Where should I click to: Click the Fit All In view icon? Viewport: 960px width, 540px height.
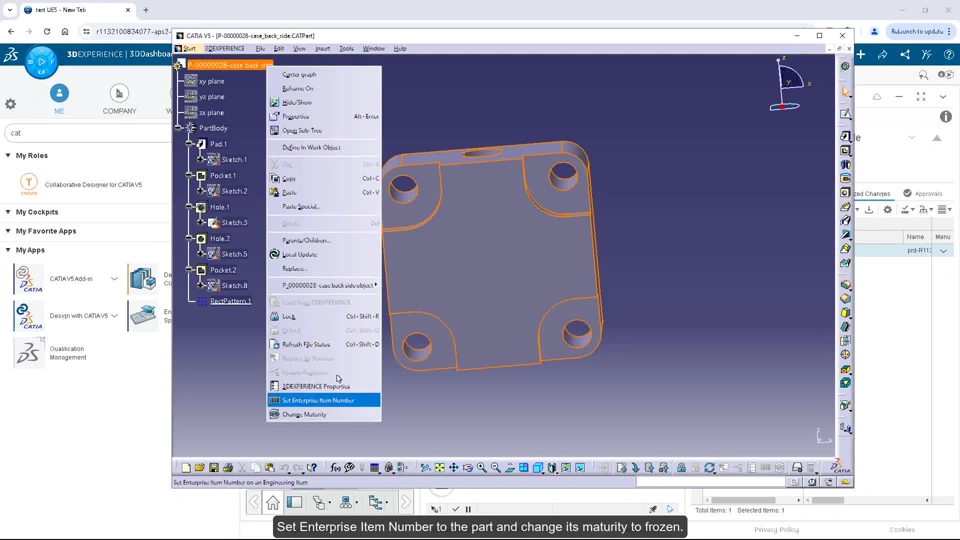click(440, 468)
